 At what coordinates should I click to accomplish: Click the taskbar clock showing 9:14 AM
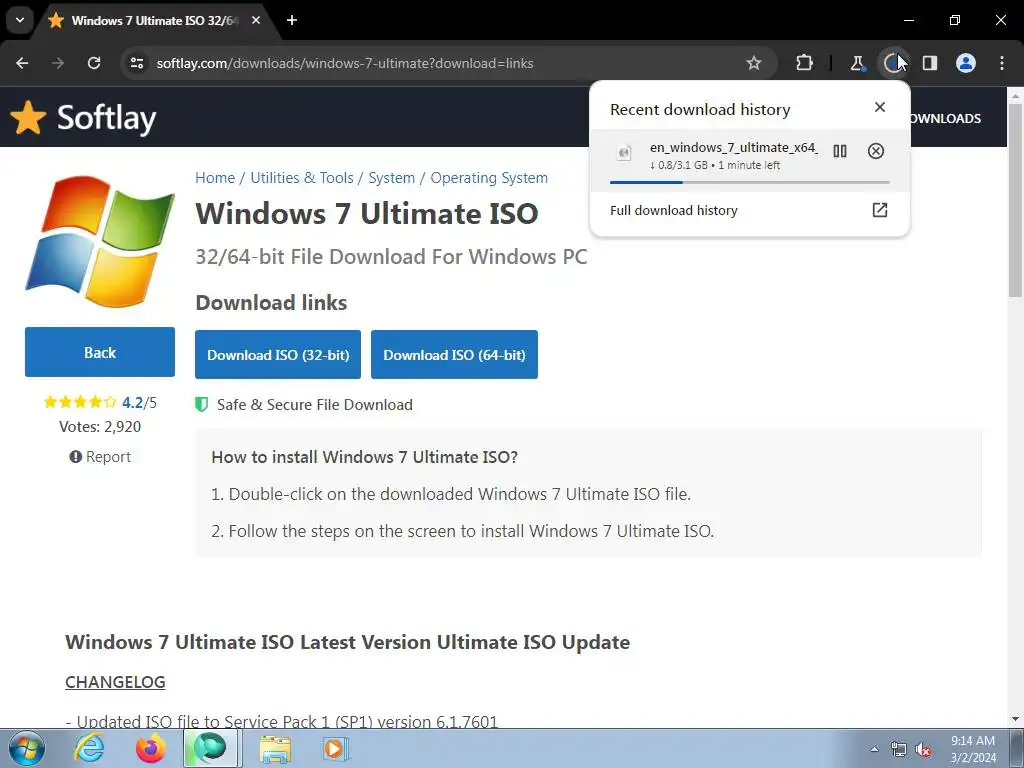(x=973, y=749)
